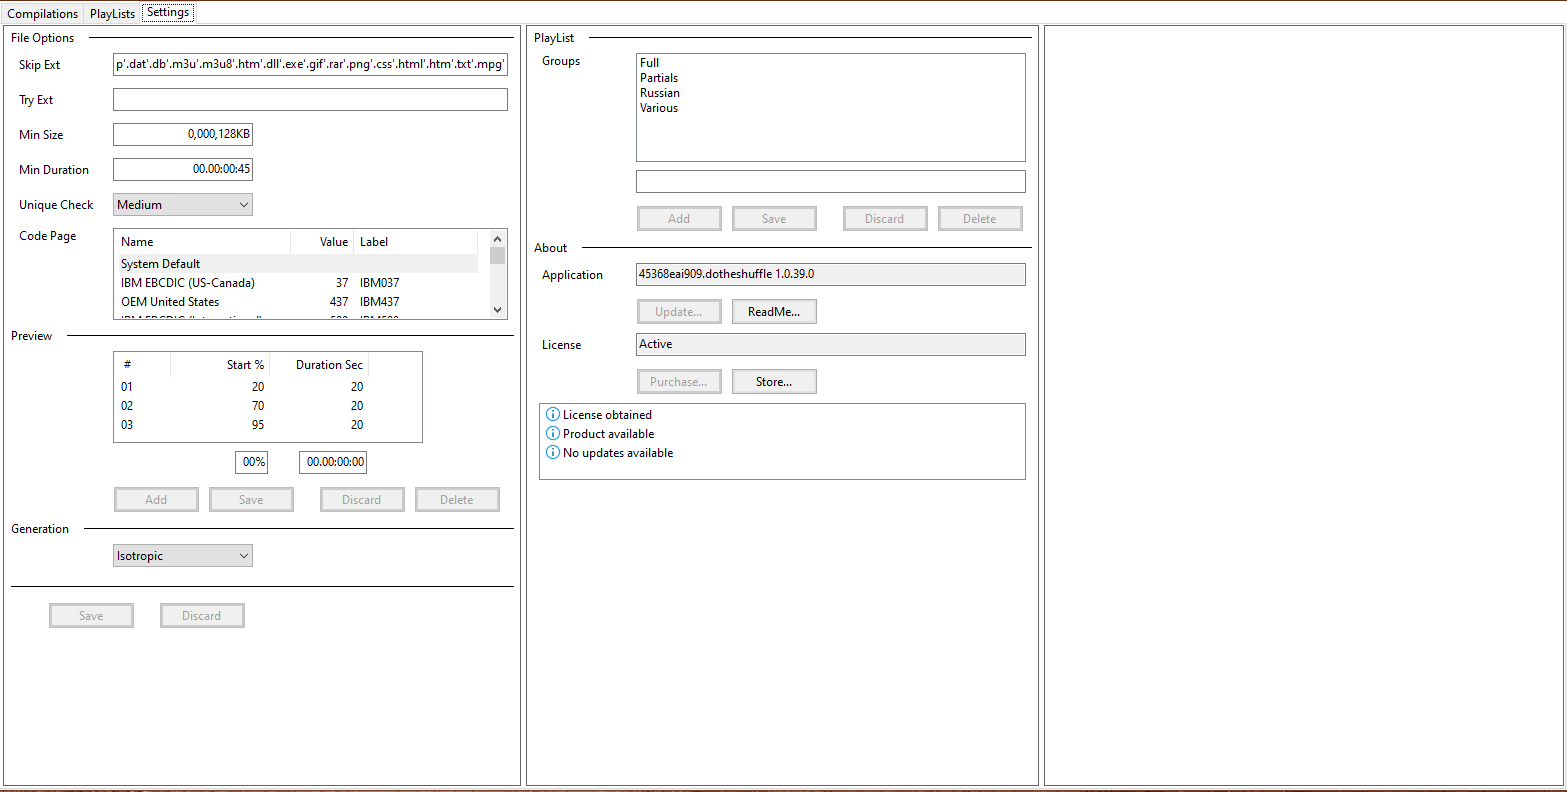This screenshot has width=1567, height=792.
Task: Open the ReadMe... document
Action: click(774, 312)
